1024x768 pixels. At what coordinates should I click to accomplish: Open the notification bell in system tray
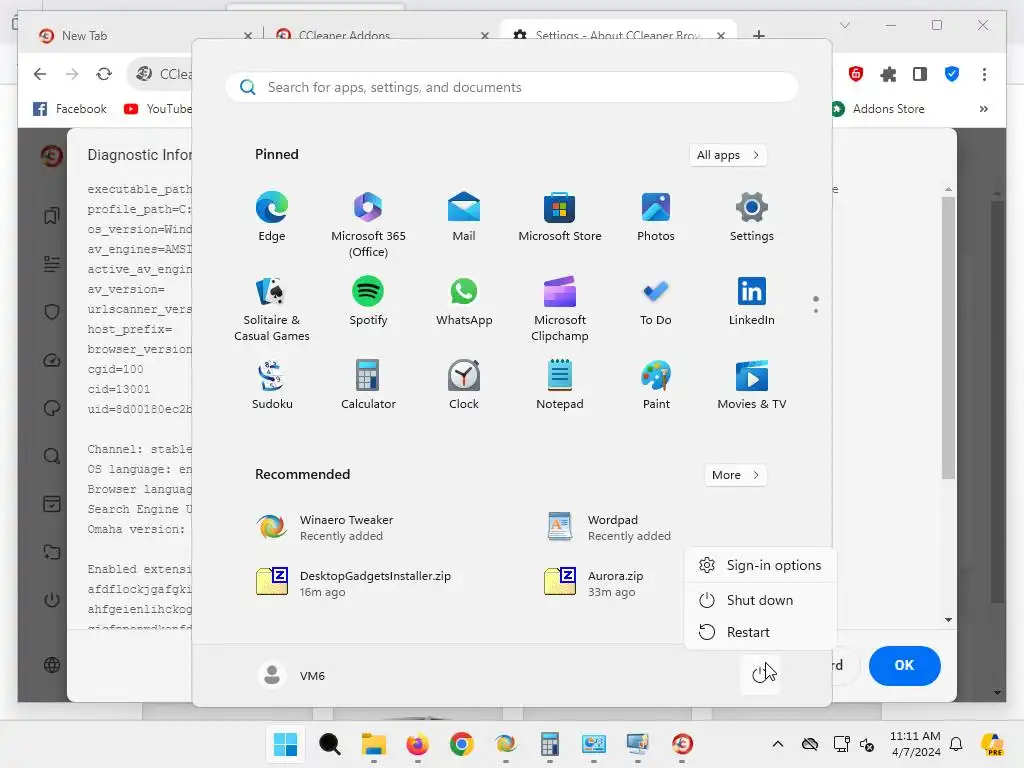[956, 744]
